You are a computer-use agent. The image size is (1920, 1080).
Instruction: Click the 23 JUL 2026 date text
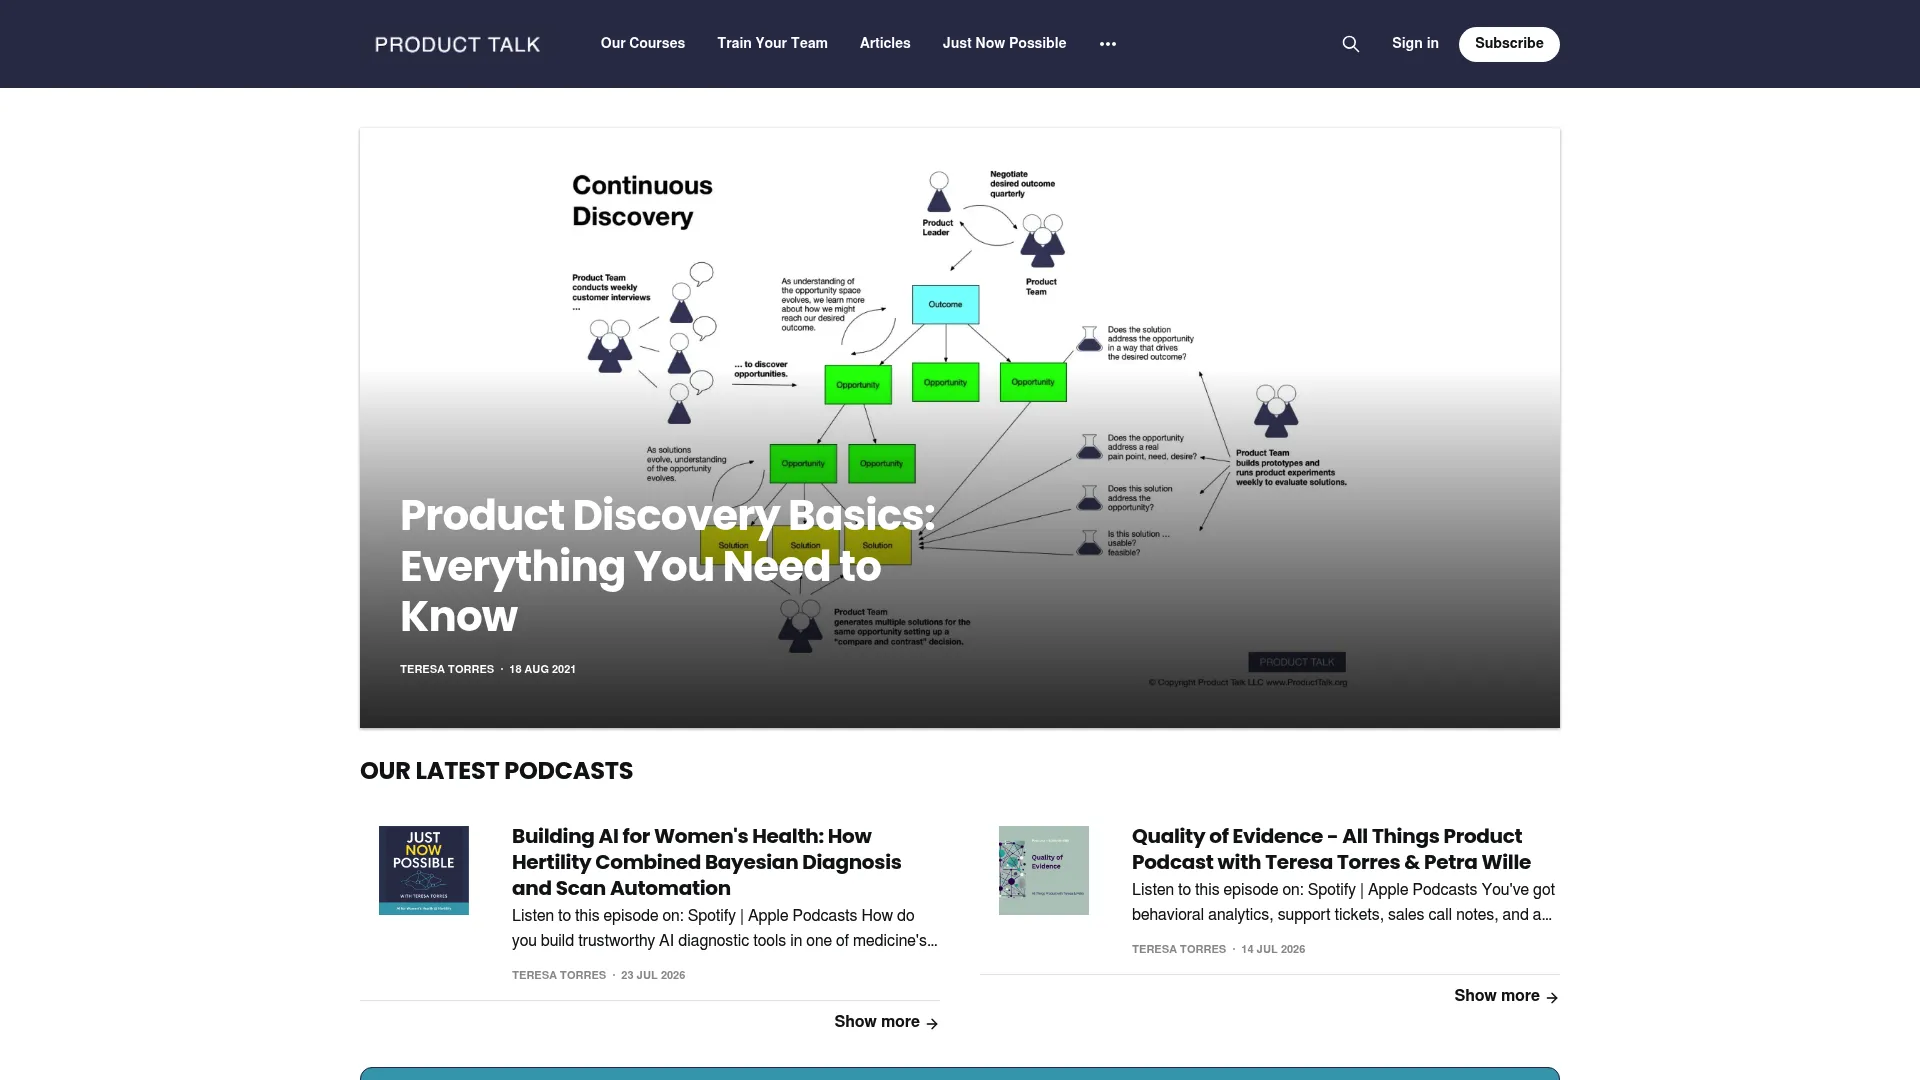pos(653,975)
